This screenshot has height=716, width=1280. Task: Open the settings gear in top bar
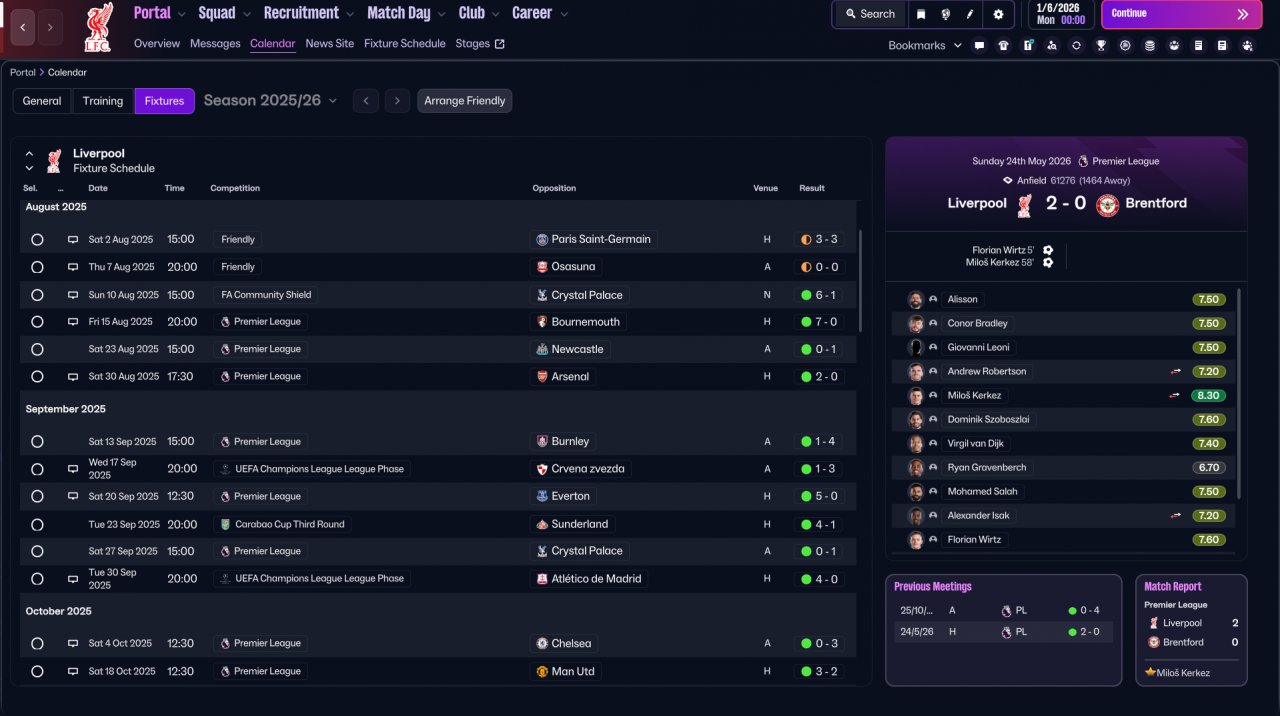pos(998,14)
